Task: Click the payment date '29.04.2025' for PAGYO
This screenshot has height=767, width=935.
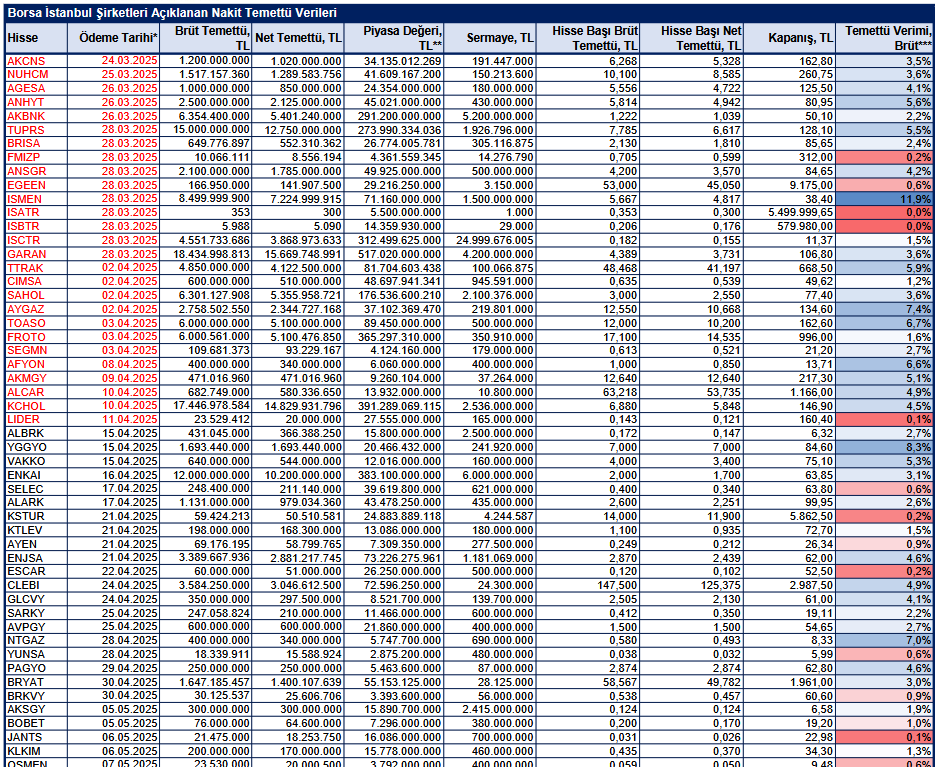Action: pos(129,668)
